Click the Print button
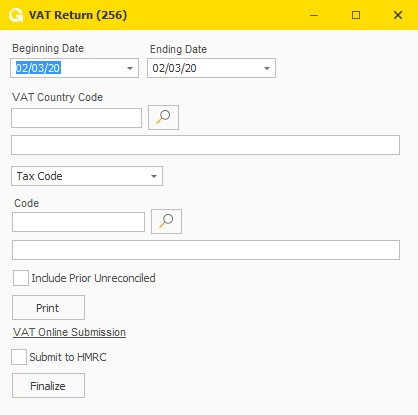 pos(48,308)
